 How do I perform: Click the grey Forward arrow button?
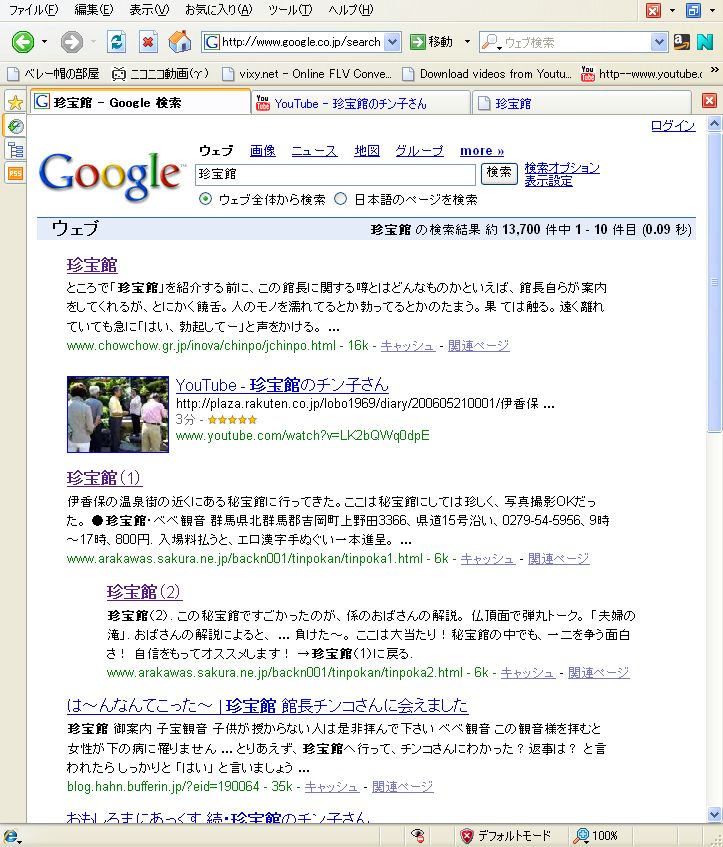pos(71,42)
